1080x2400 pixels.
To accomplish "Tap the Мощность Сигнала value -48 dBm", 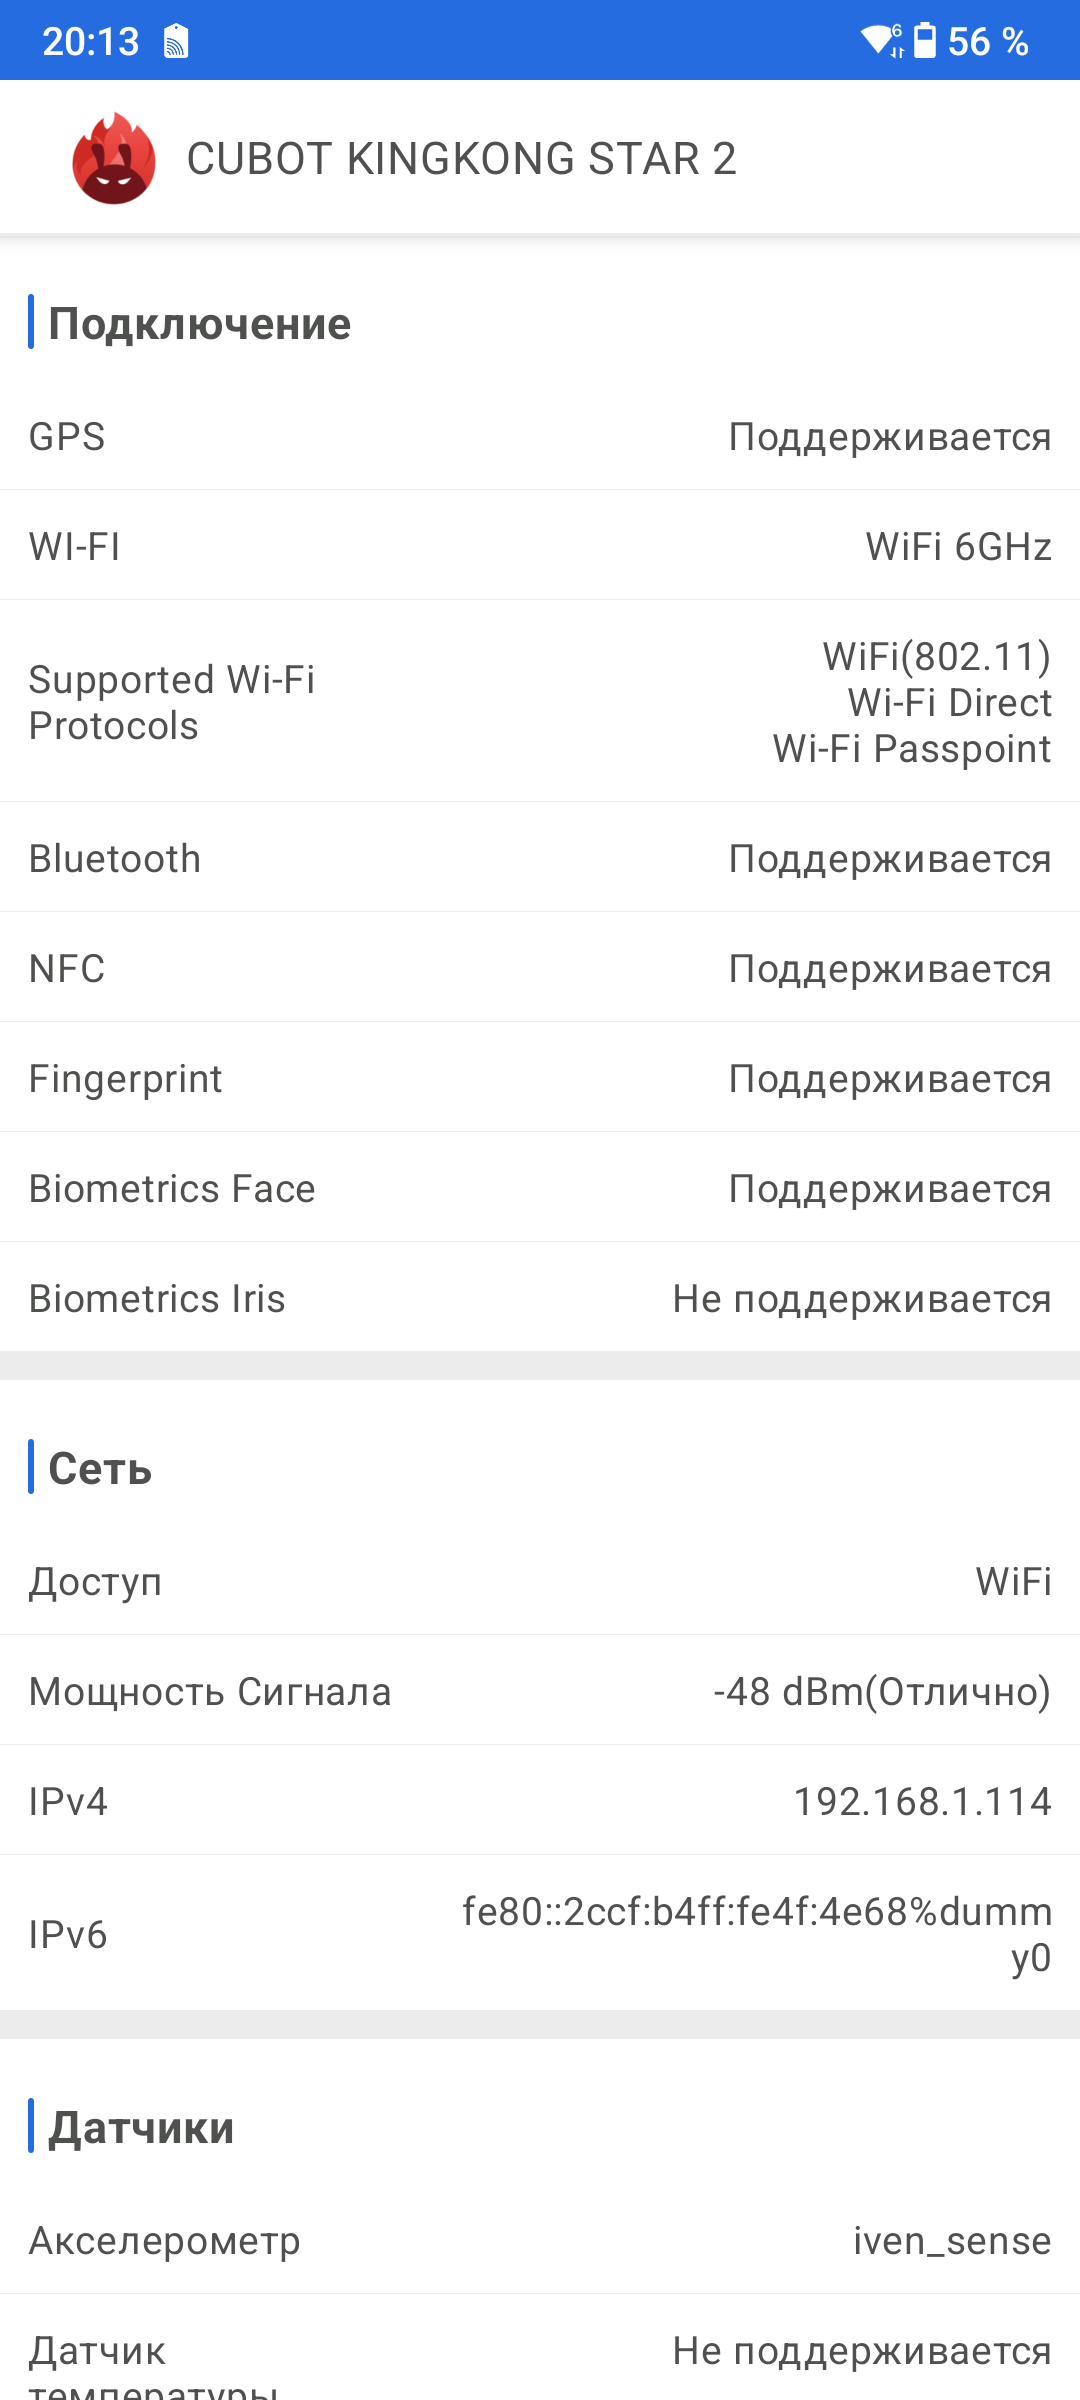I will coord(881,1692).
